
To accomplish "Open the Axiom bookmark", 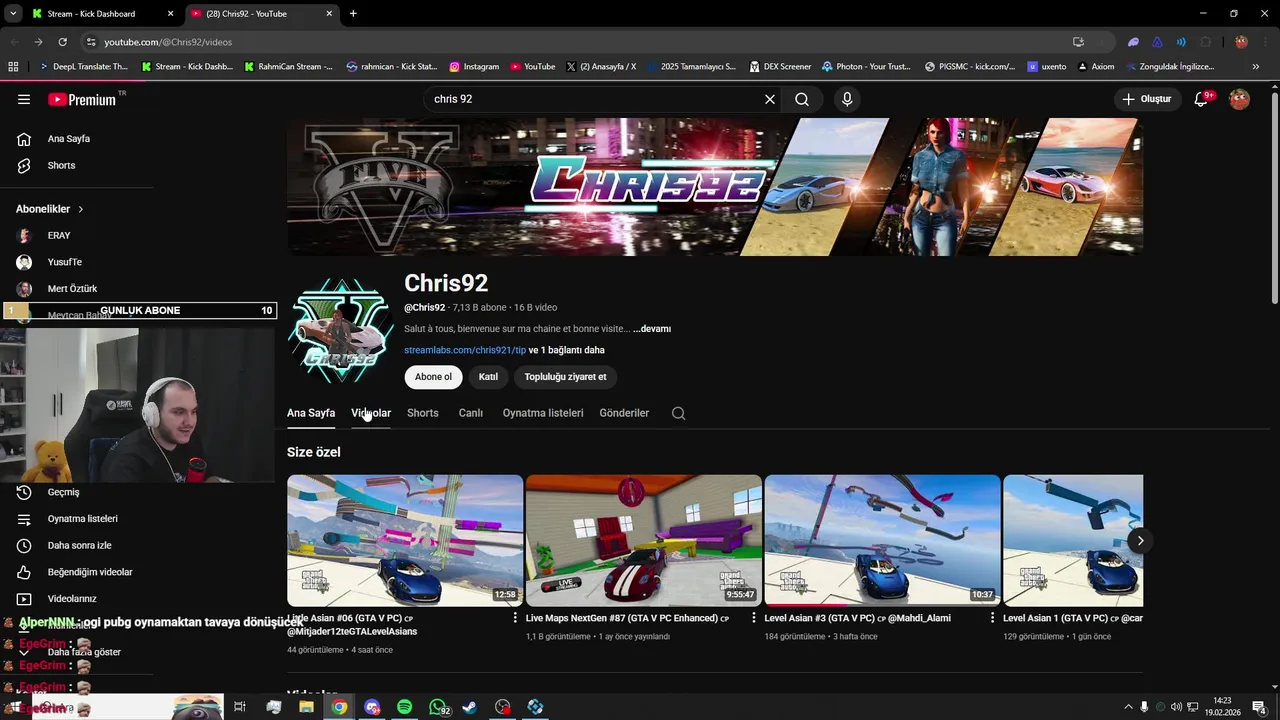I will pos(1095,67).
